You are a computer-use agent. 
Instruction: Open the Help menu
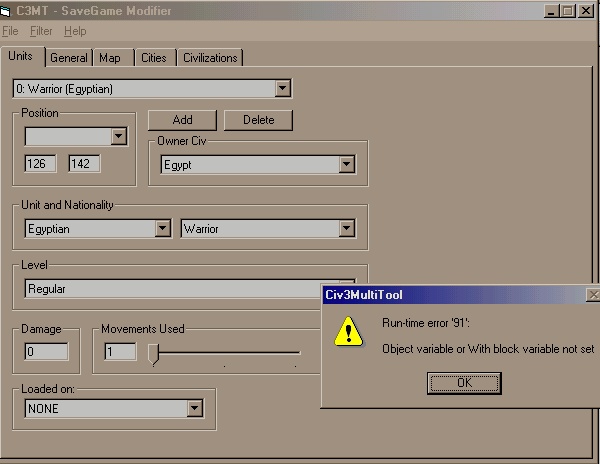75,32
